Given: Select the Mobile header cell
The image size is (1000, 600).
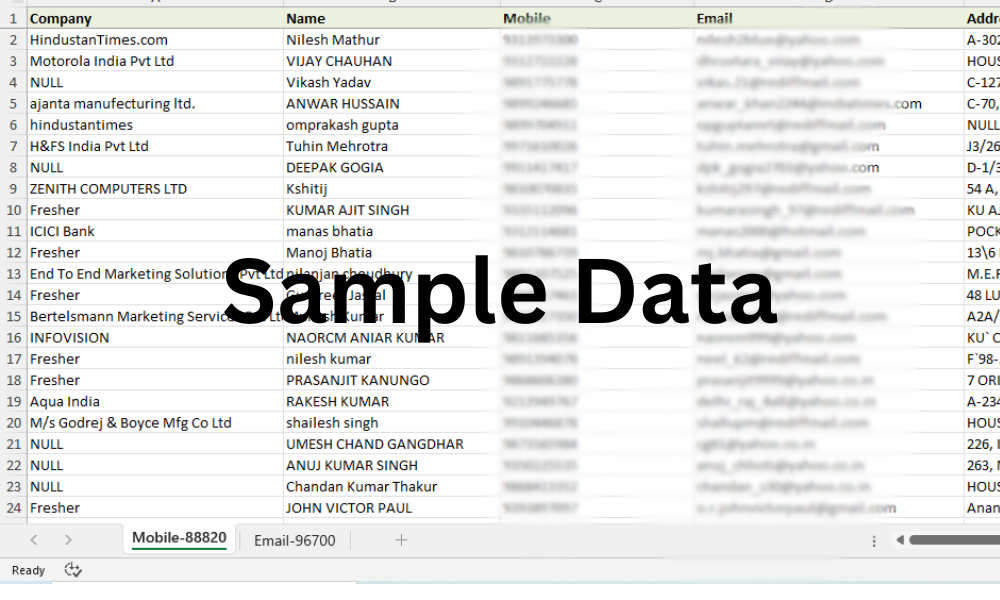Looking at the screenshot, I should point(597,18).
